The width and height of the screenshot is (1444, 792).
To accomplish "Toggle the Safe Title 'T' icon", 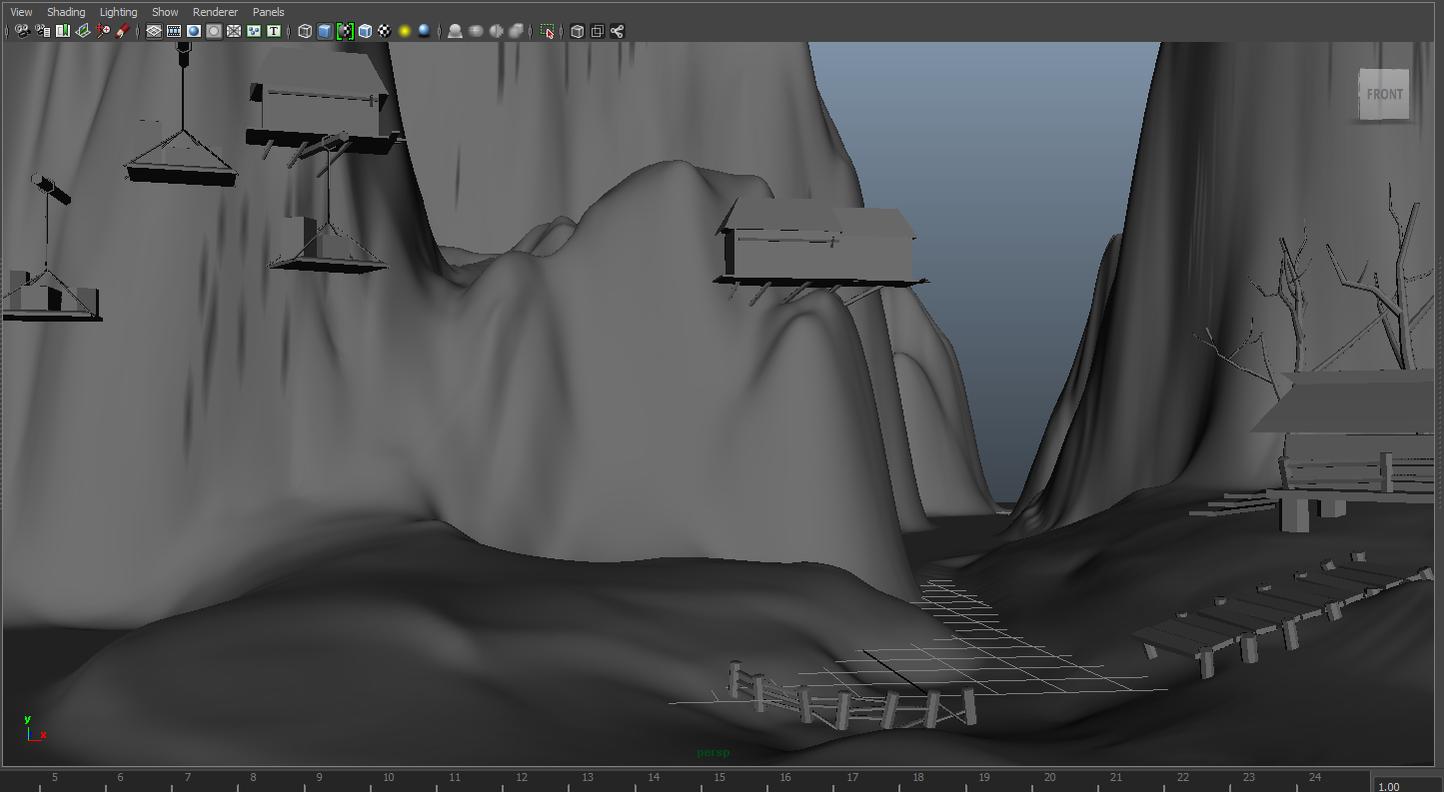I will (274, 31).
